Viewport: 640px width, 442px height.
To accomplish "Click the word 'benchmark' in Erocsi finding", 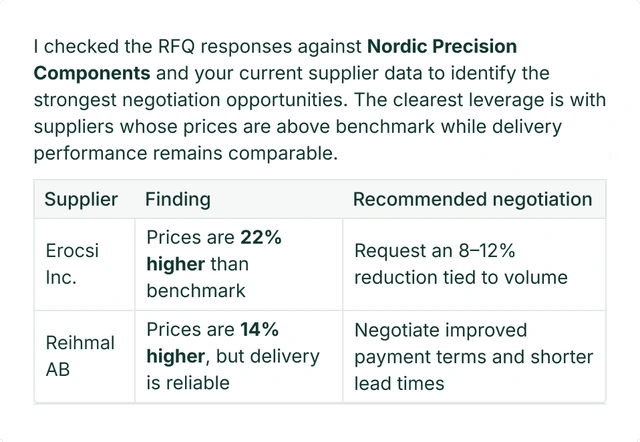I will click(196, 291).
